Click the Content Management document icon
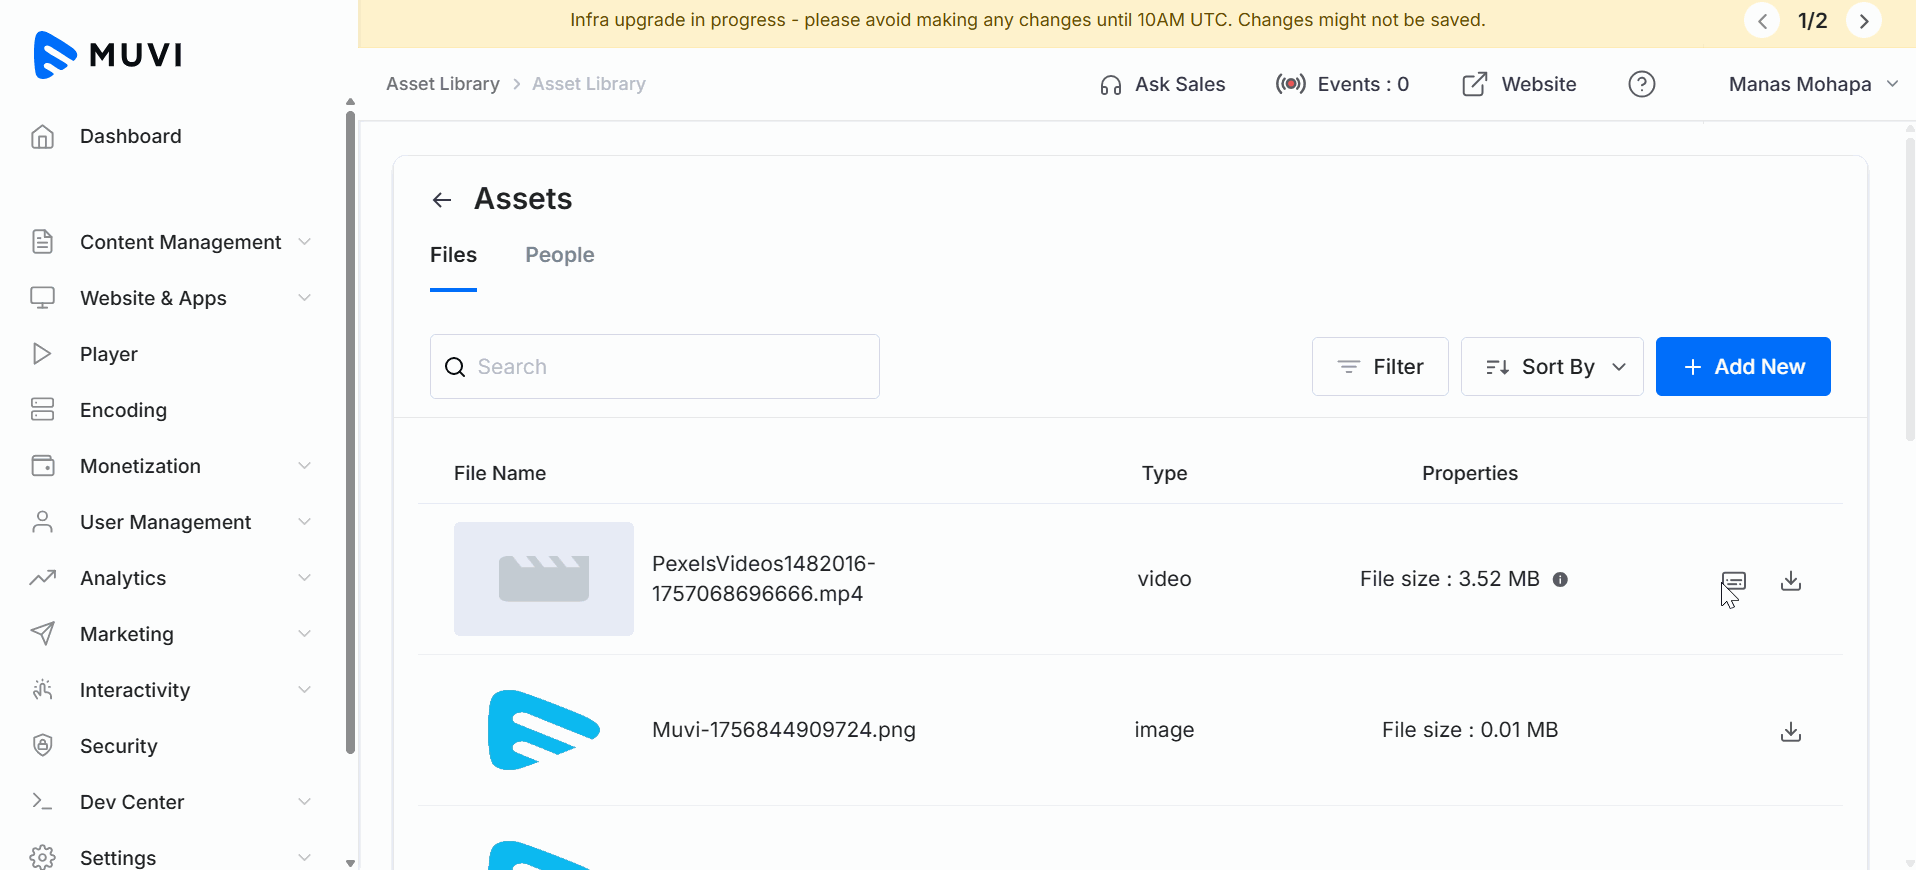 (x=42, y=242)
